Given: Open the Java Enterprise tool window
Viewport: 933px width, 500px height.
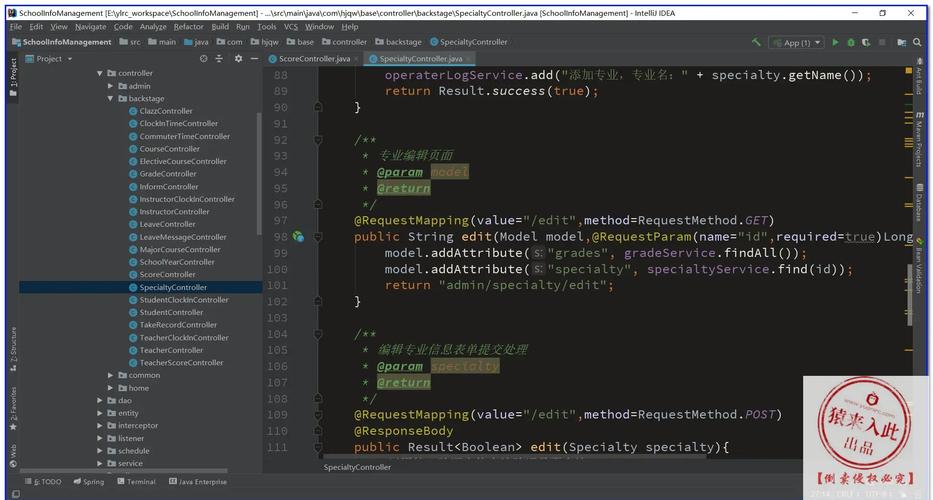Looking at the screenshot, I should (198, 482).
